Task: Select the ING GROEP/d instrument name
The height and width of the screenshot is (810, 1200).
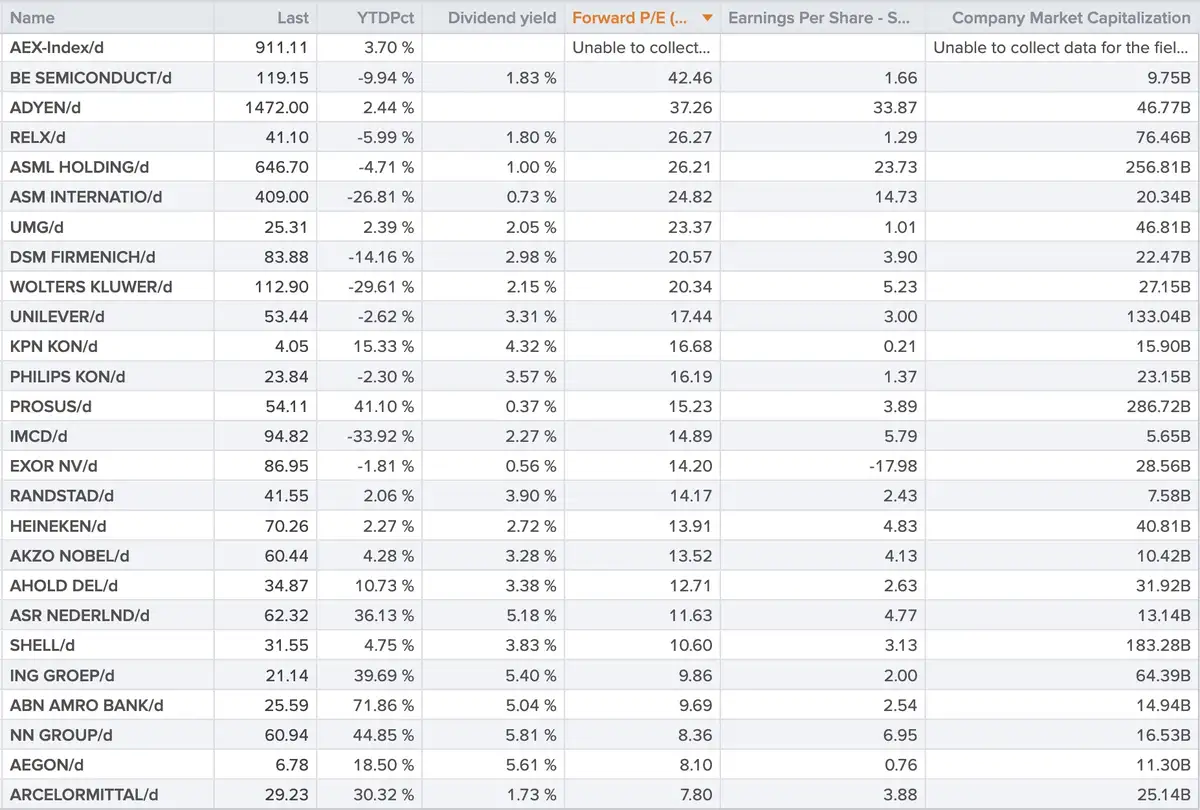Action: click(62, 677)
